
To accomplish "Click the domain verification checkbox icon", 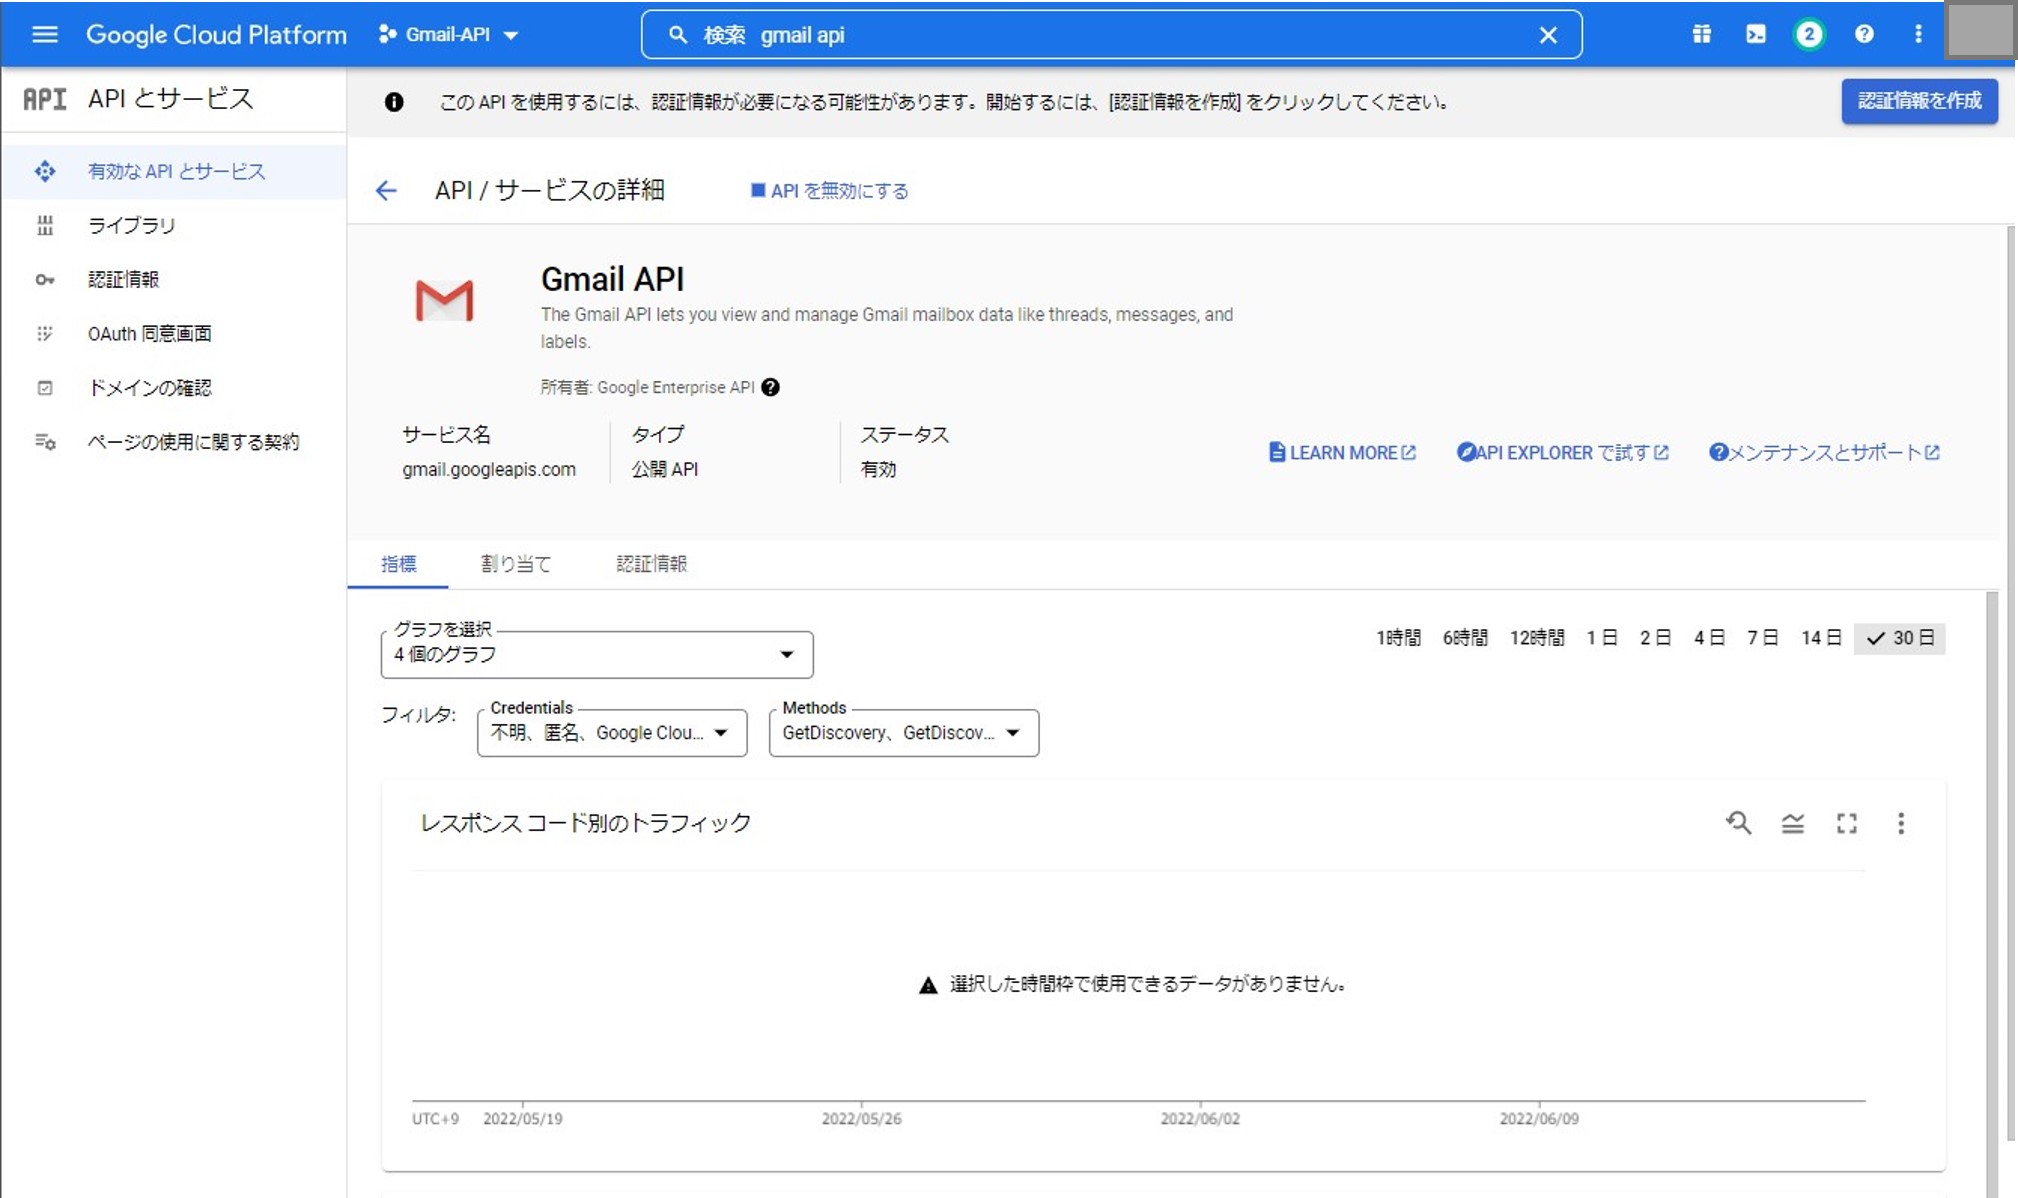I will click(45, 388).
